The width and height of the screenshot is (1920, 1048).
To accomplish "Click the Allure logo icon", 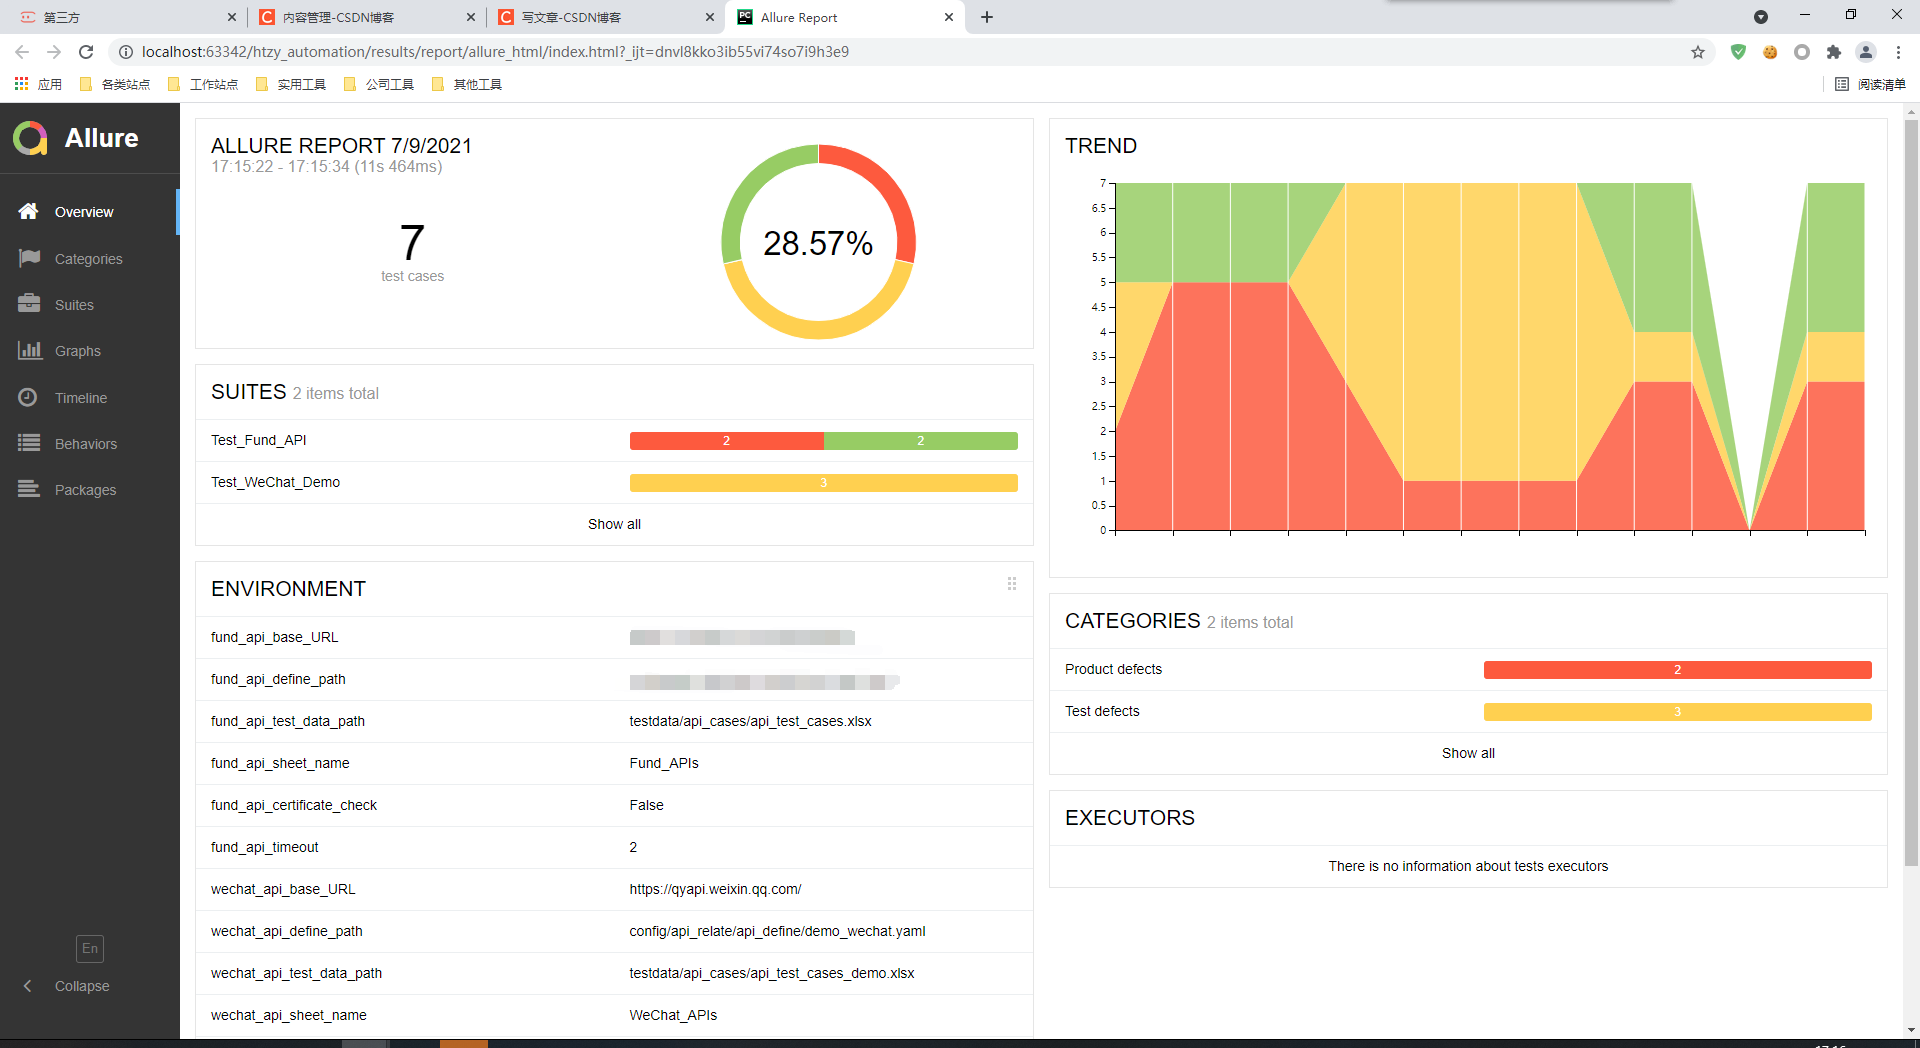I will pos(30,138).
